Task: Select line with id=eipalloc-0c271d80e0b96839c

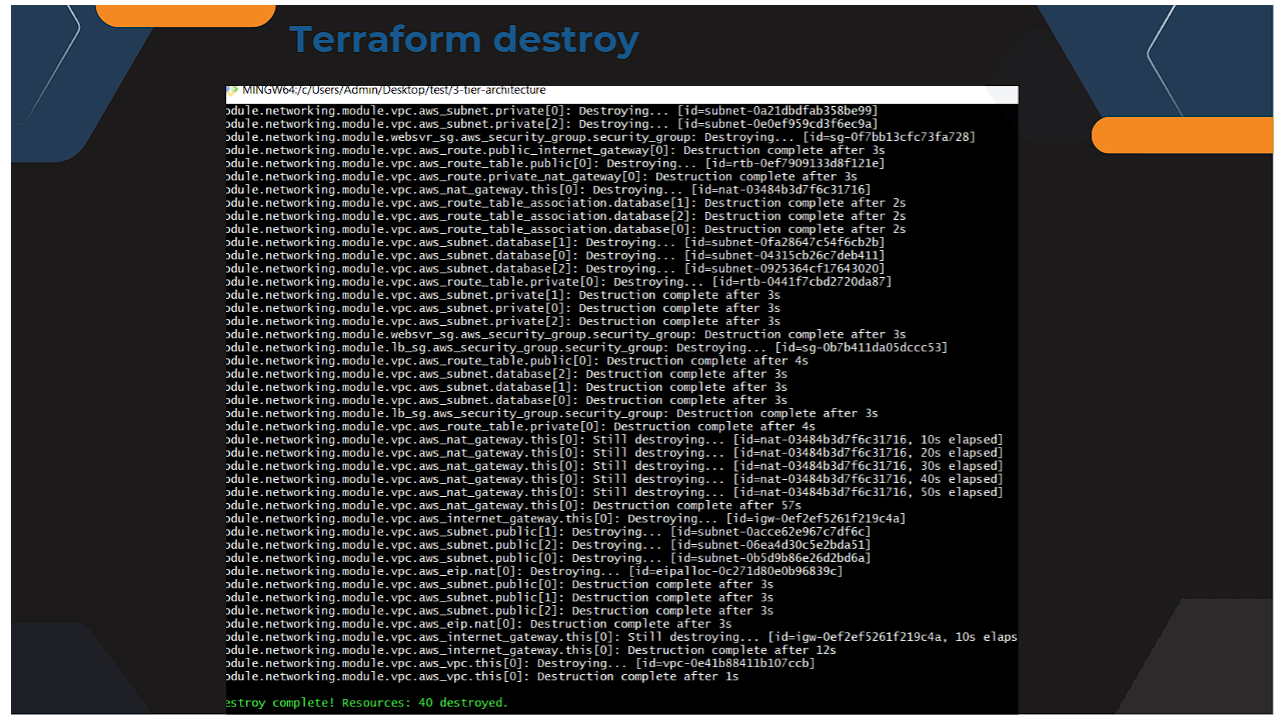Action: click(x=535, y=570)
